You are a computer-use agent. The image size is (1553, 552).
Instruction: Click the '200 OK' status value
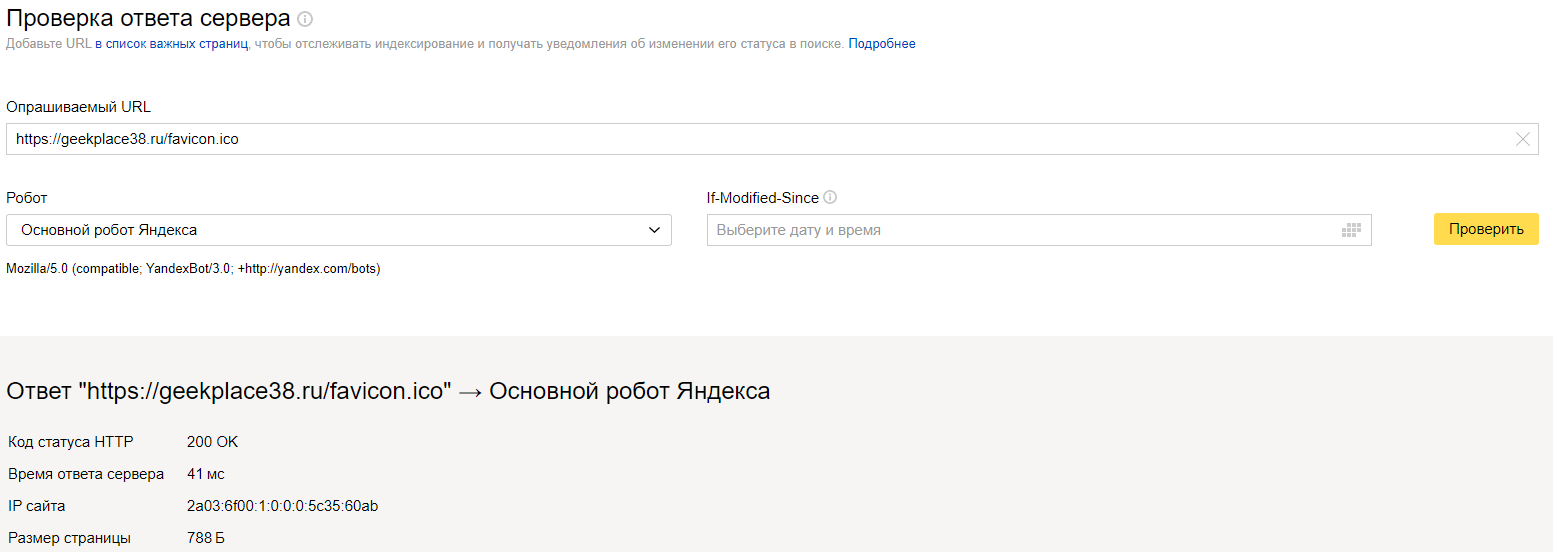click(213, 442)
